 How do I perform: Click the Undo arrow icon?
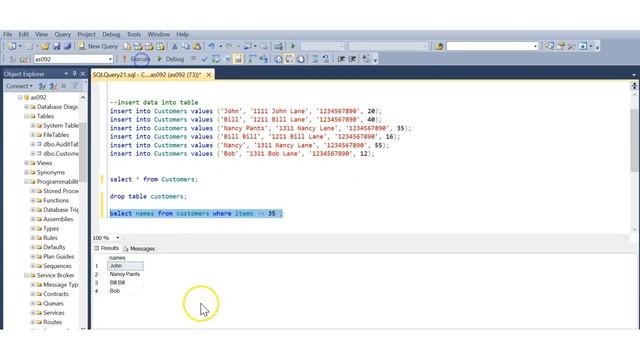(x=211, y=46)
